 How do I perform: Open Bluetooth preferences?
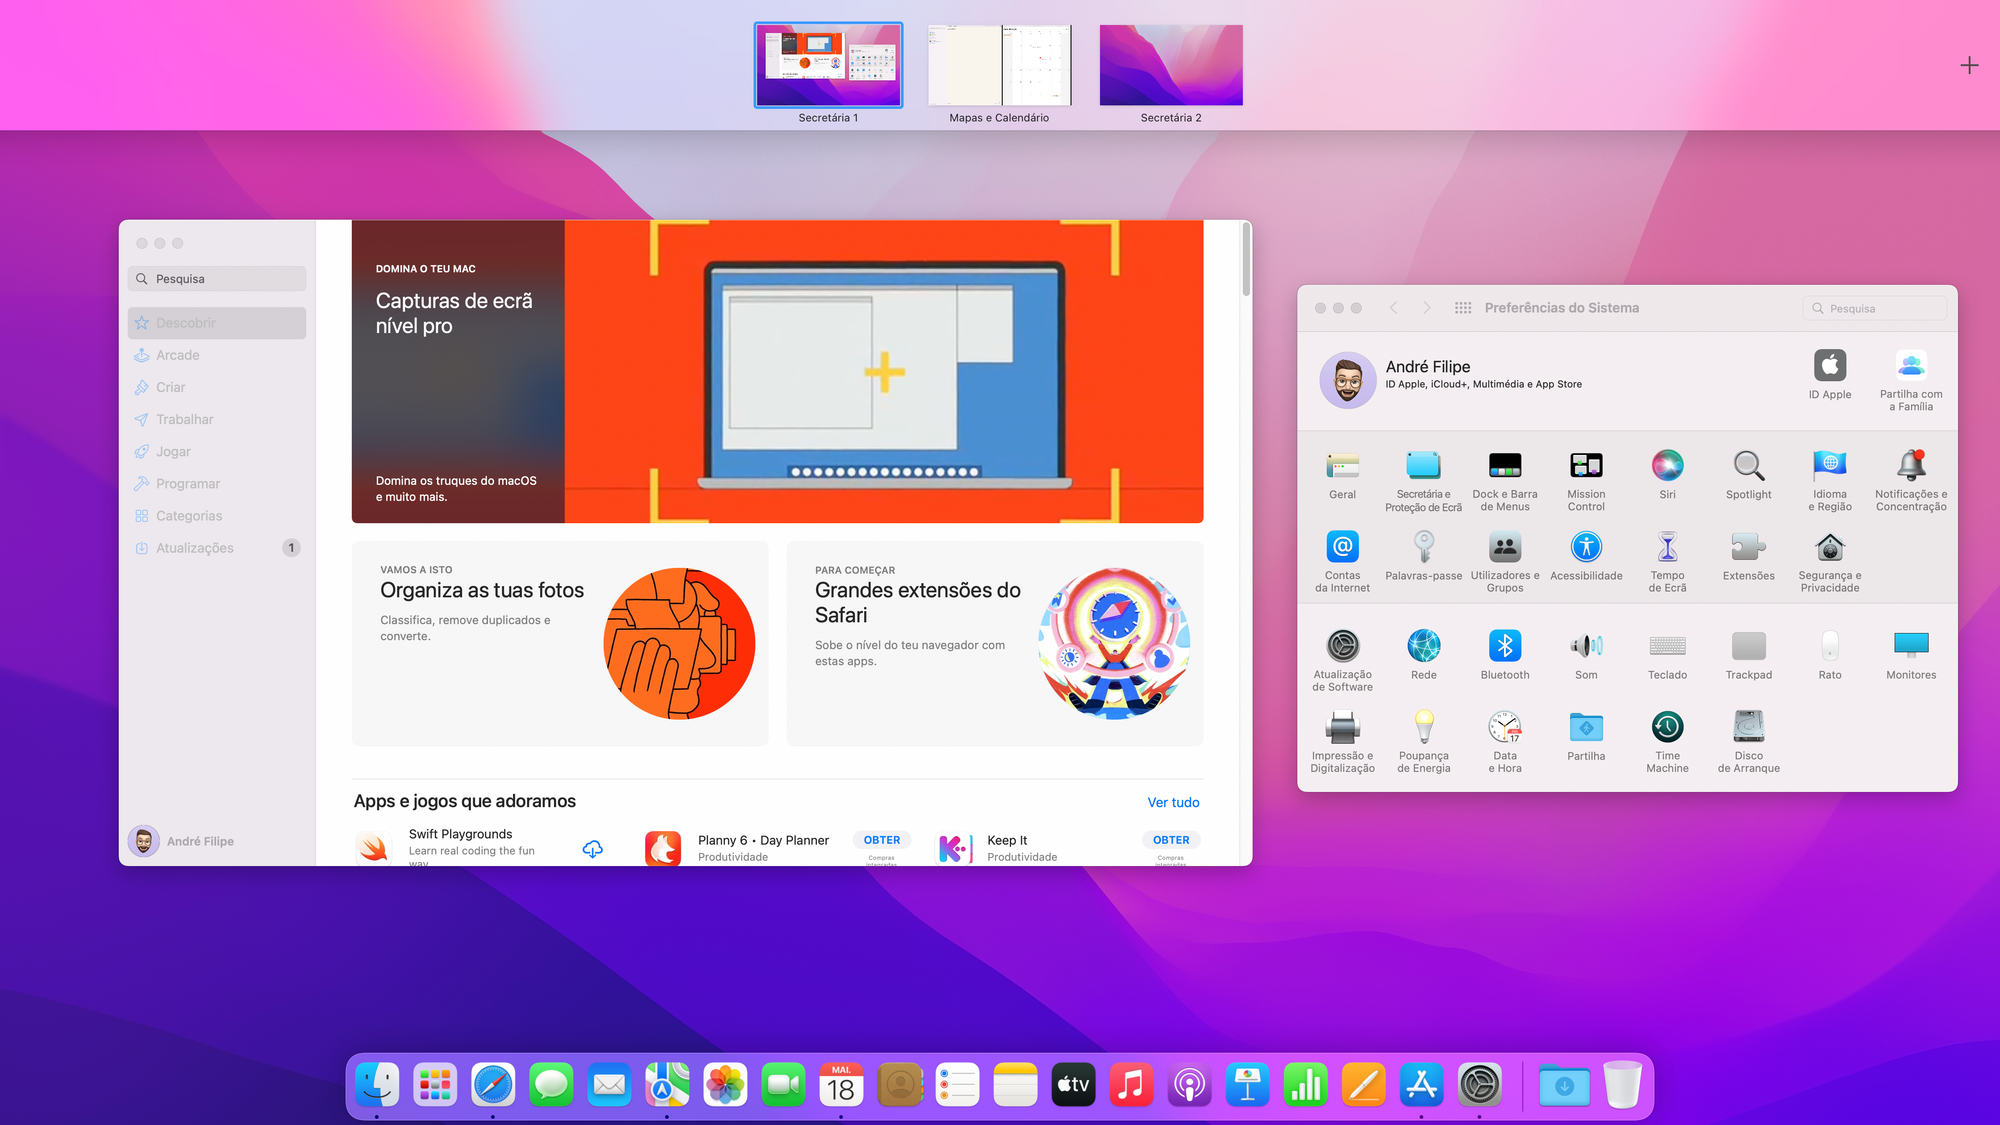pos(1505,655)
